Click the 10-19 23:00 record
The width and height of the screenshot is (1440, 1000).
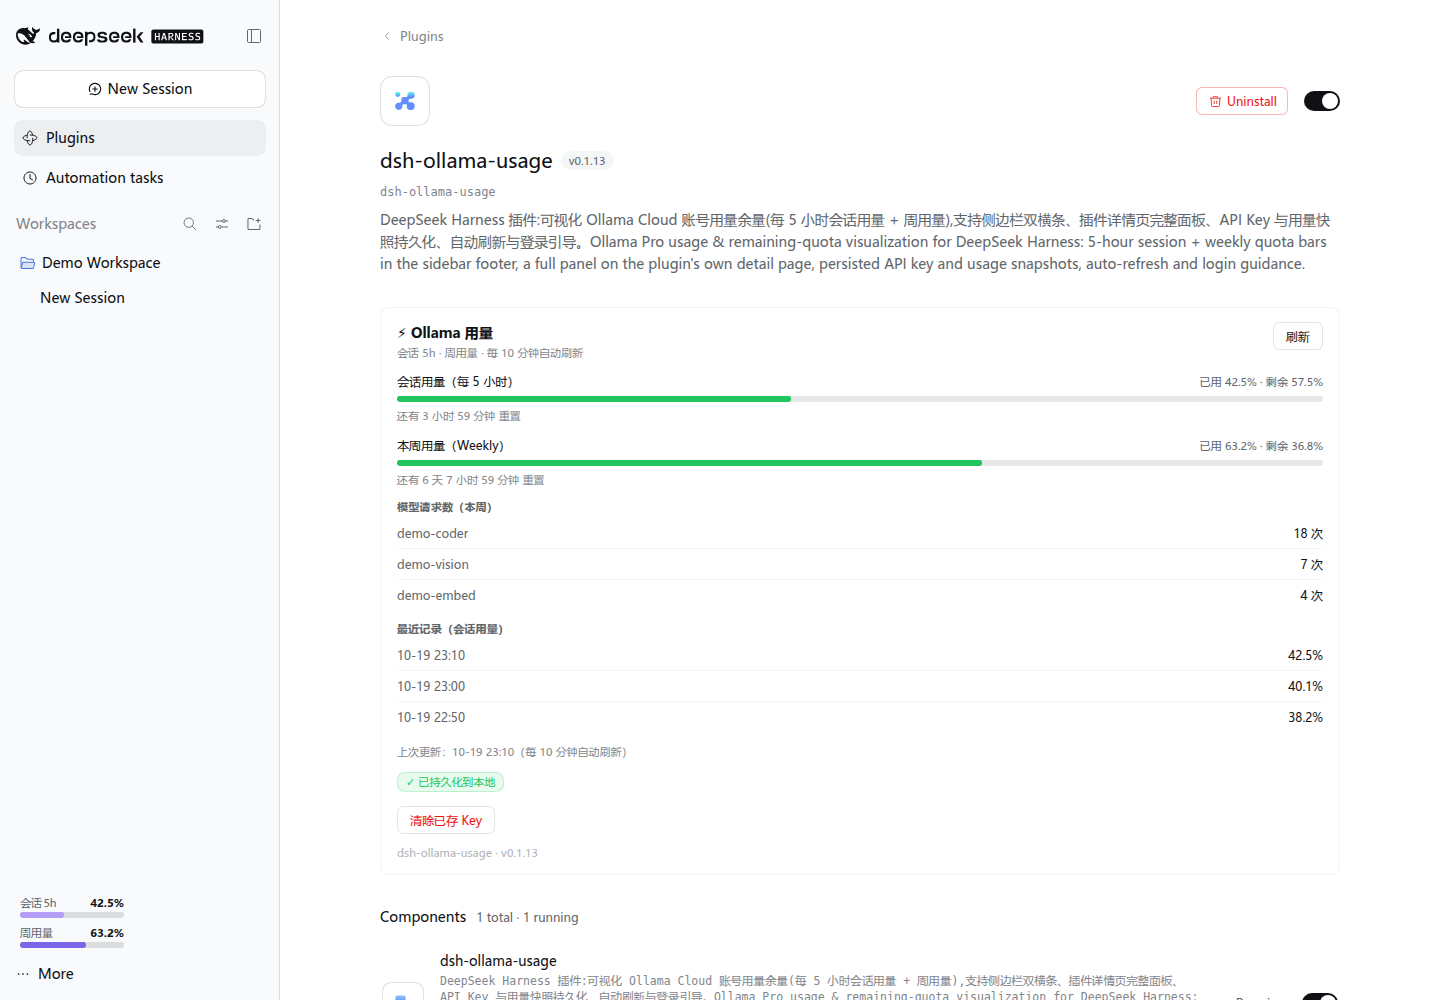(860, 687)
